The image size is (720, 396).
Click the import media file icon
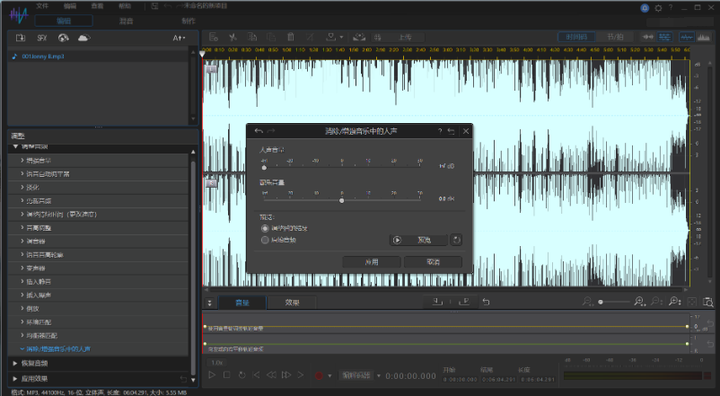click(20, 38)
